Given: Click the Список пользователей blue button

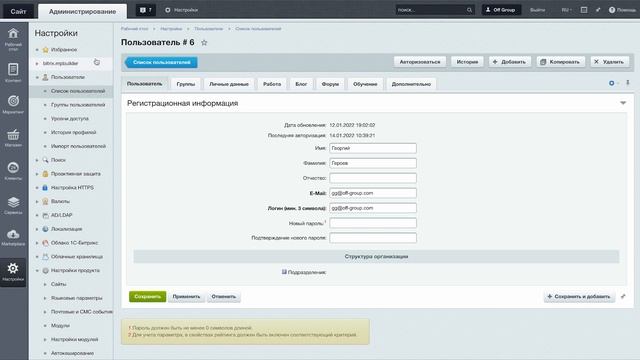Looking at the screenshot, I should (x=161, y=62).
